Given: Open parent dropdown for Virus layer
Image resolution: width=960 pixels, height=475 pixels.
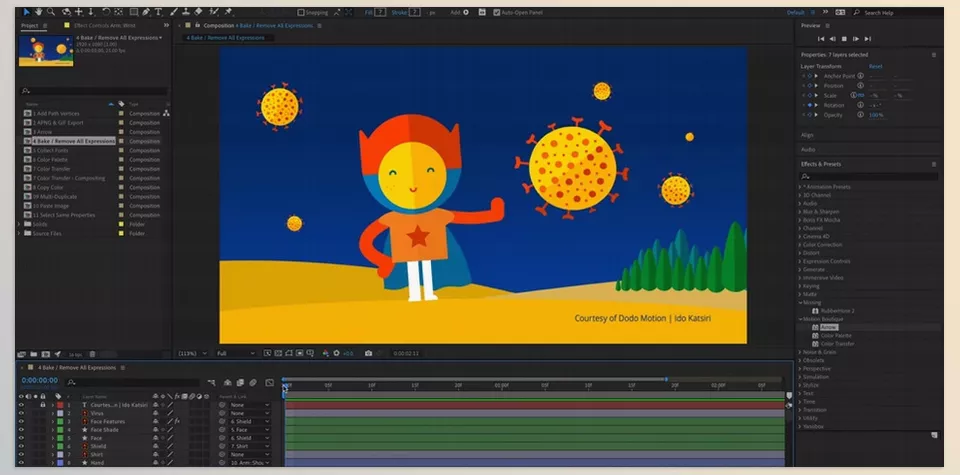Looking at the screenshot, I should point(250,413).
